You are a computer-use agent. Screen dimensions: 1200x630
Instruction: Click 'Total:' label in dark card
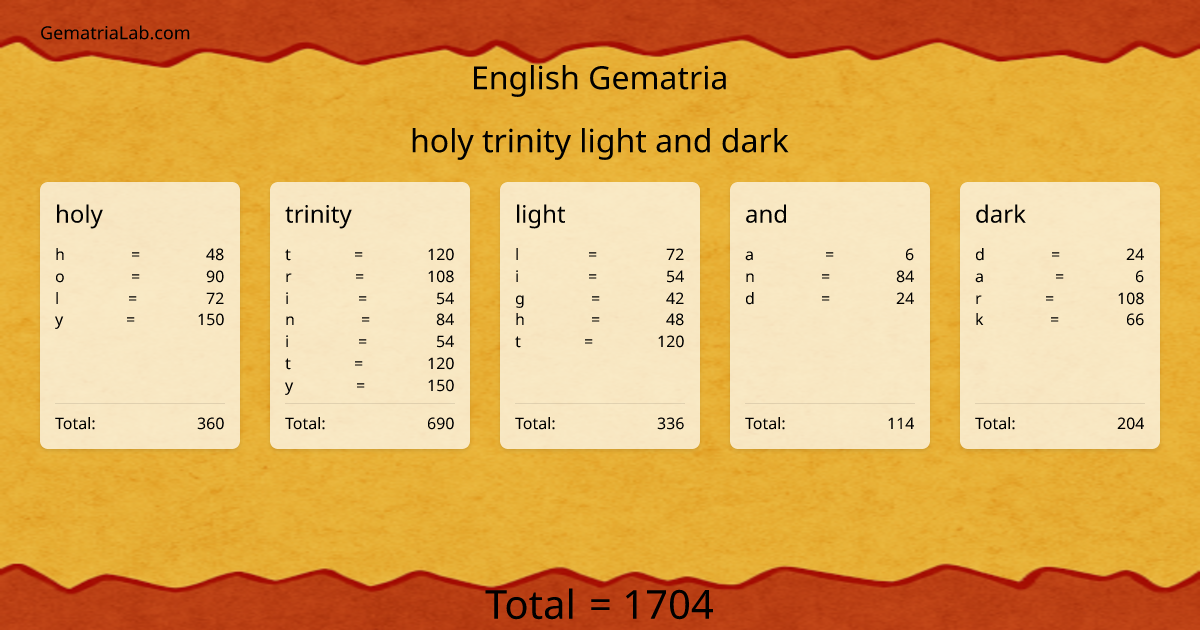[x=995, y=423]
